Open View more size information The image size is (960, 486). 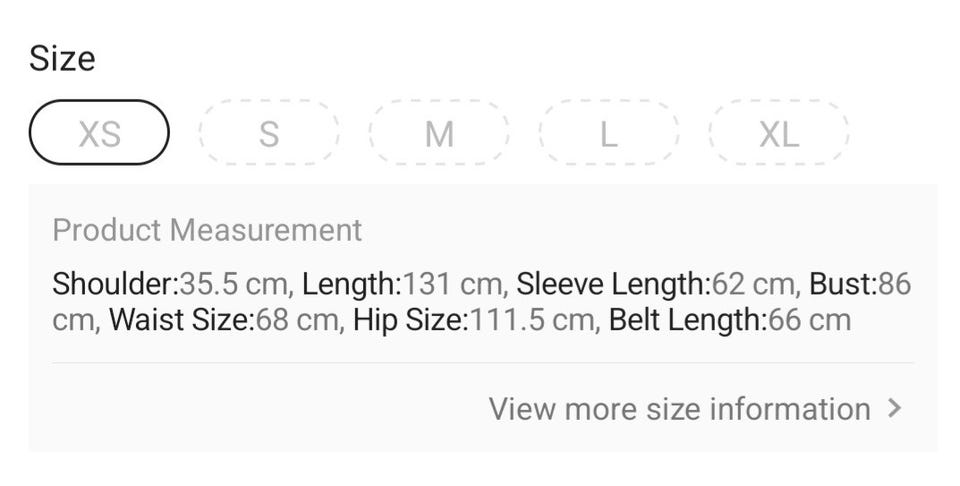(679, 409)
